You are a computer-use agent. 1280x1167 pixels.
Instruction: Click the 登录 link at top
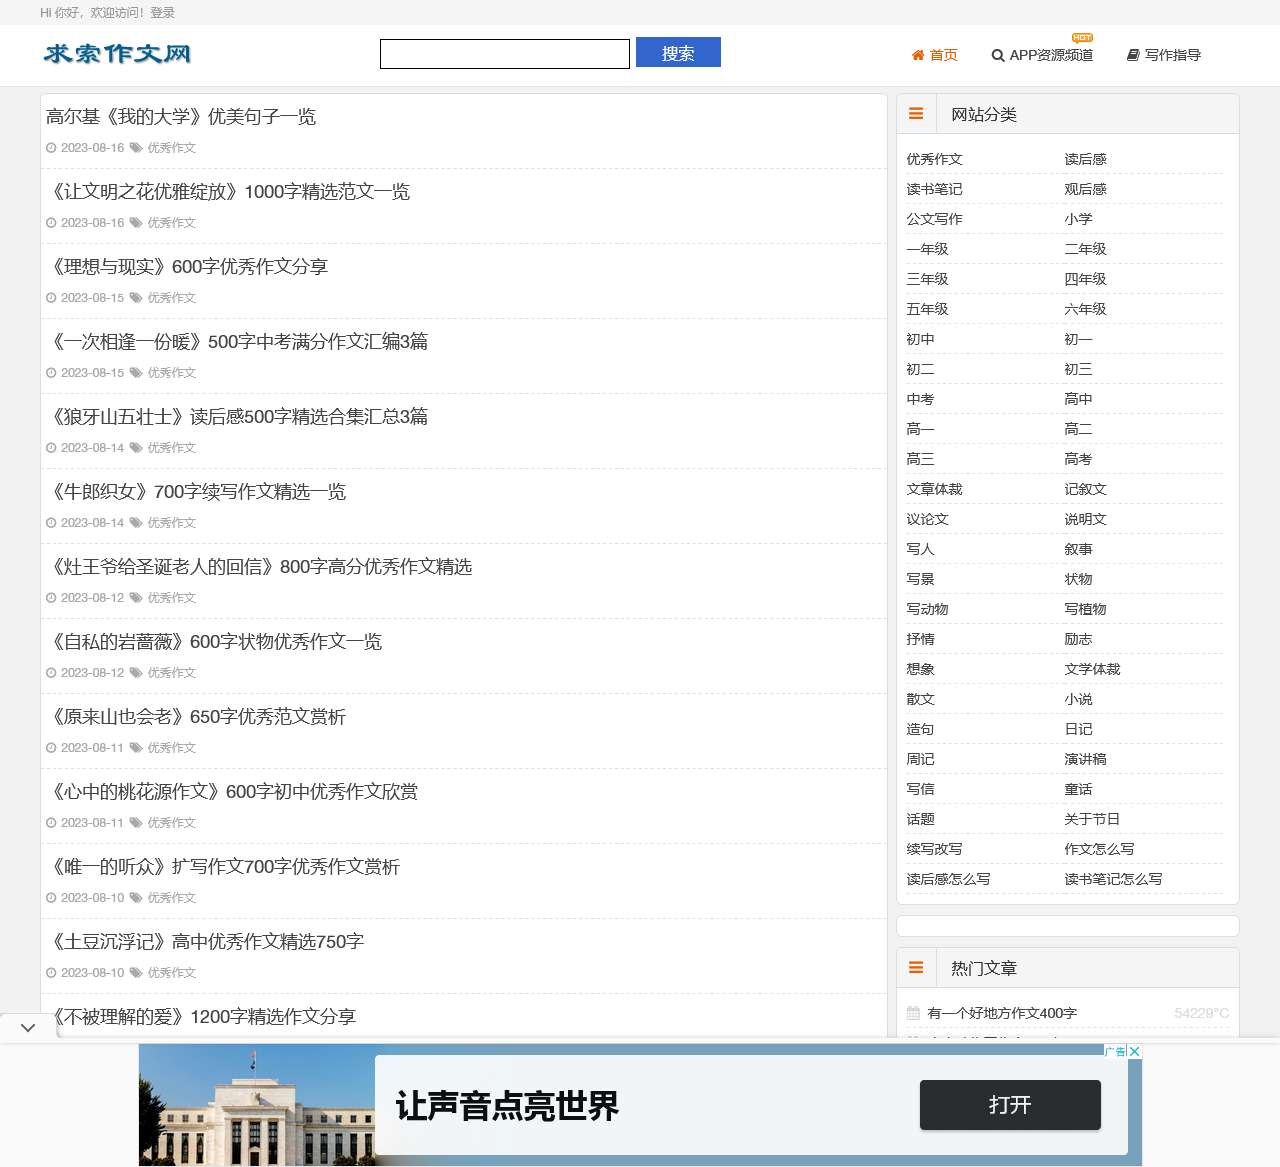[162, 12]
